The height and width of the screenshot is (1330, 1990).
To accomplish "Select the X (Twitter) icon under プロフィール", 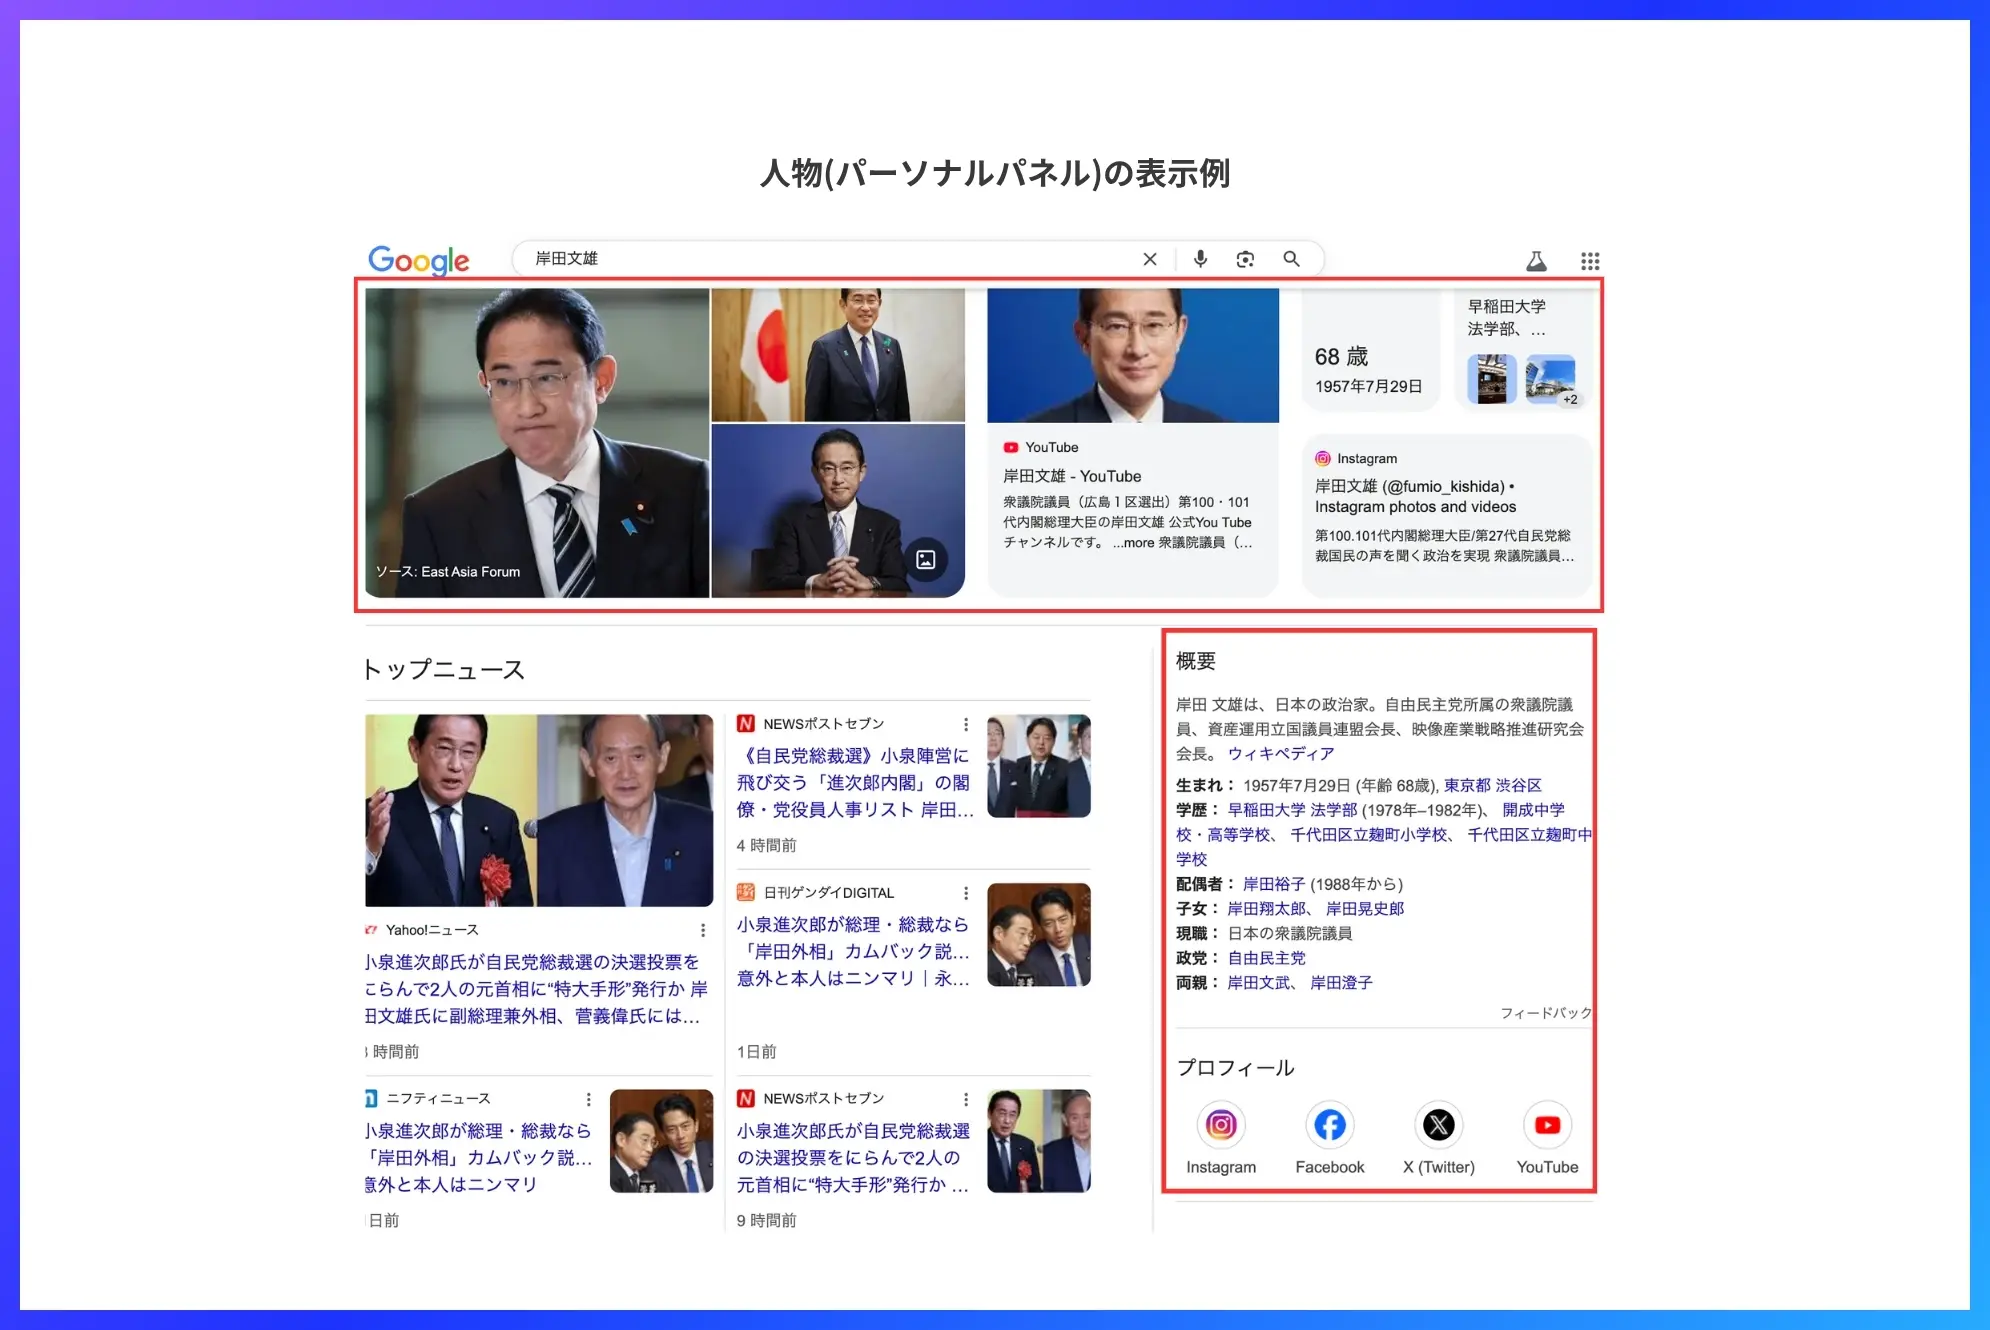I will pos(1438,1125).
